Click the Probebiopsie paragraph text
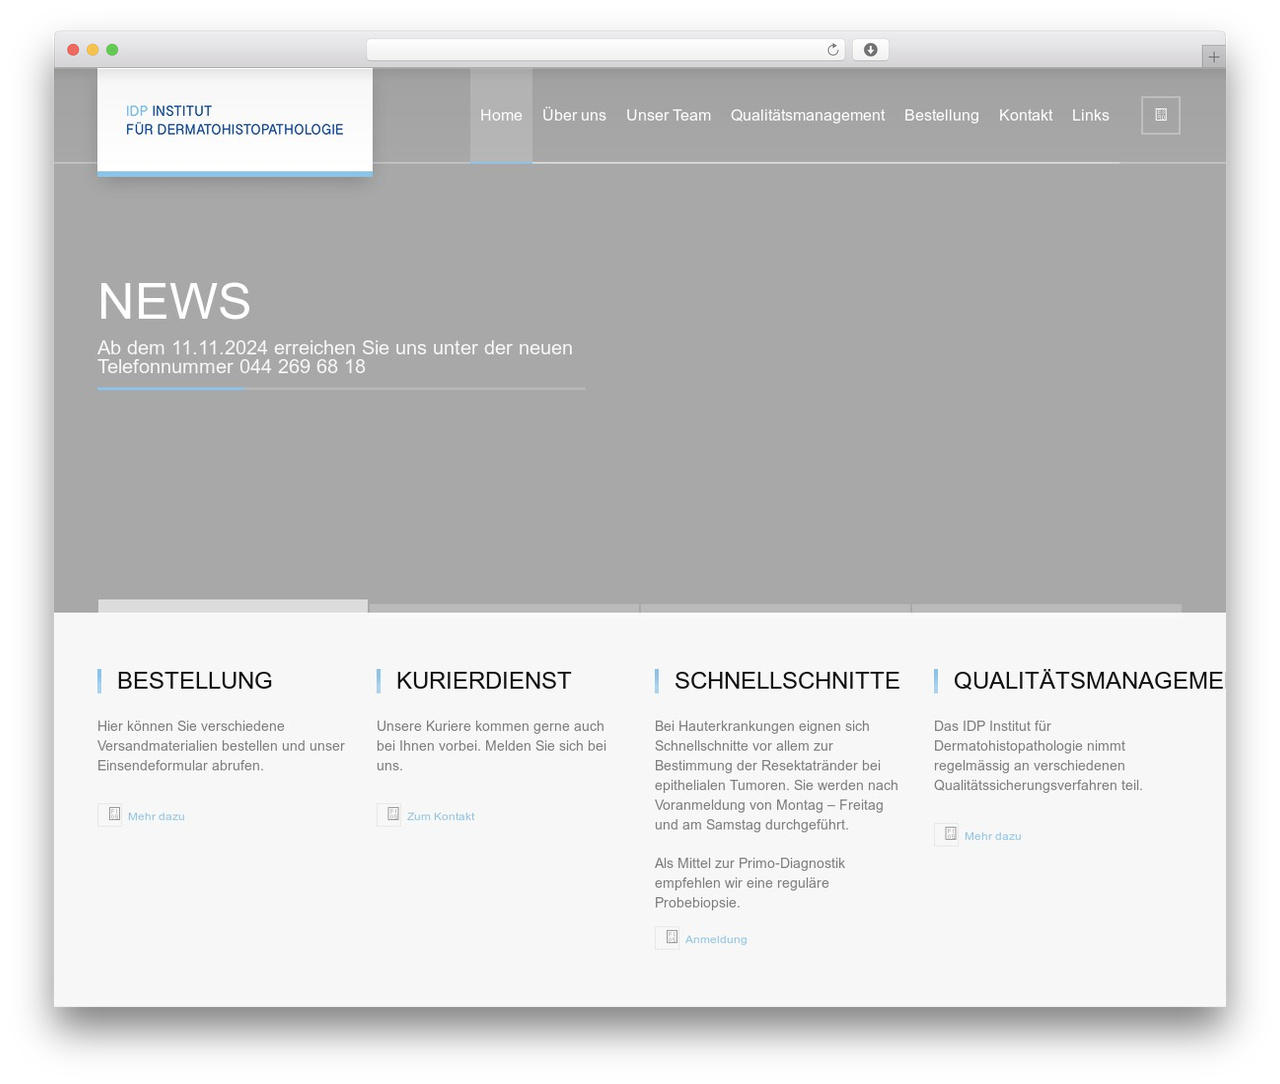 (x=750, y=883)
